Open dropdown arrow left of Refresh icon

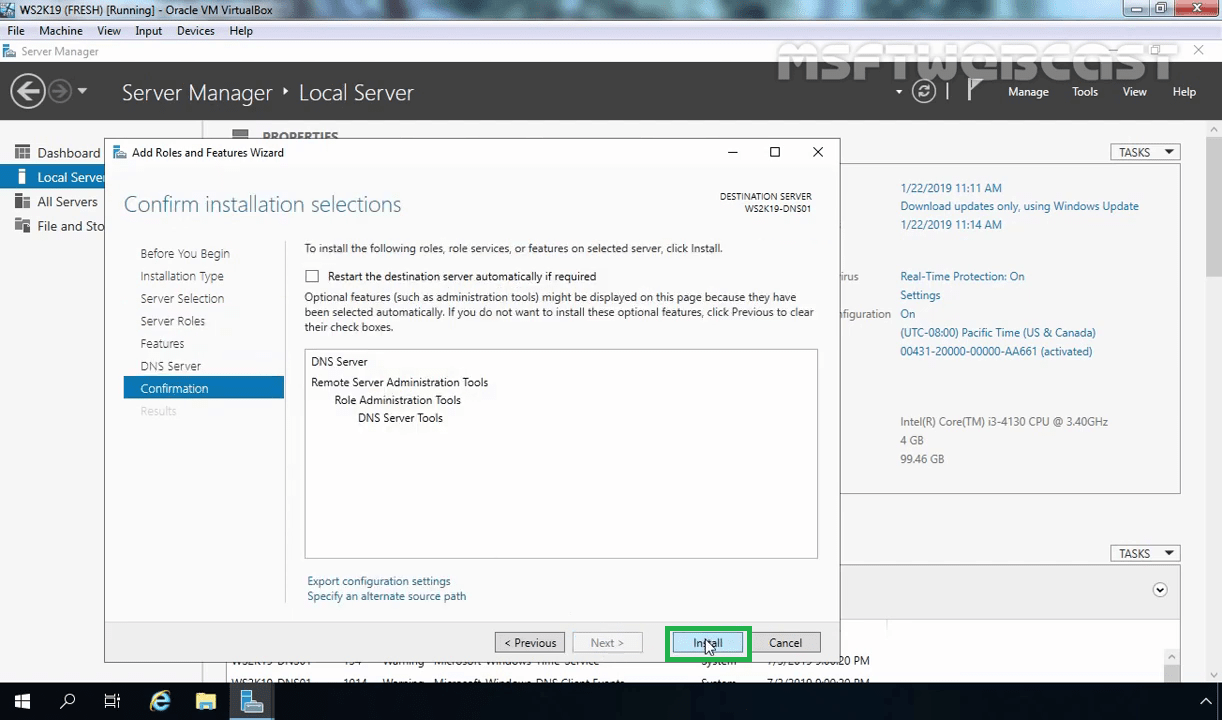coord(898,92)
